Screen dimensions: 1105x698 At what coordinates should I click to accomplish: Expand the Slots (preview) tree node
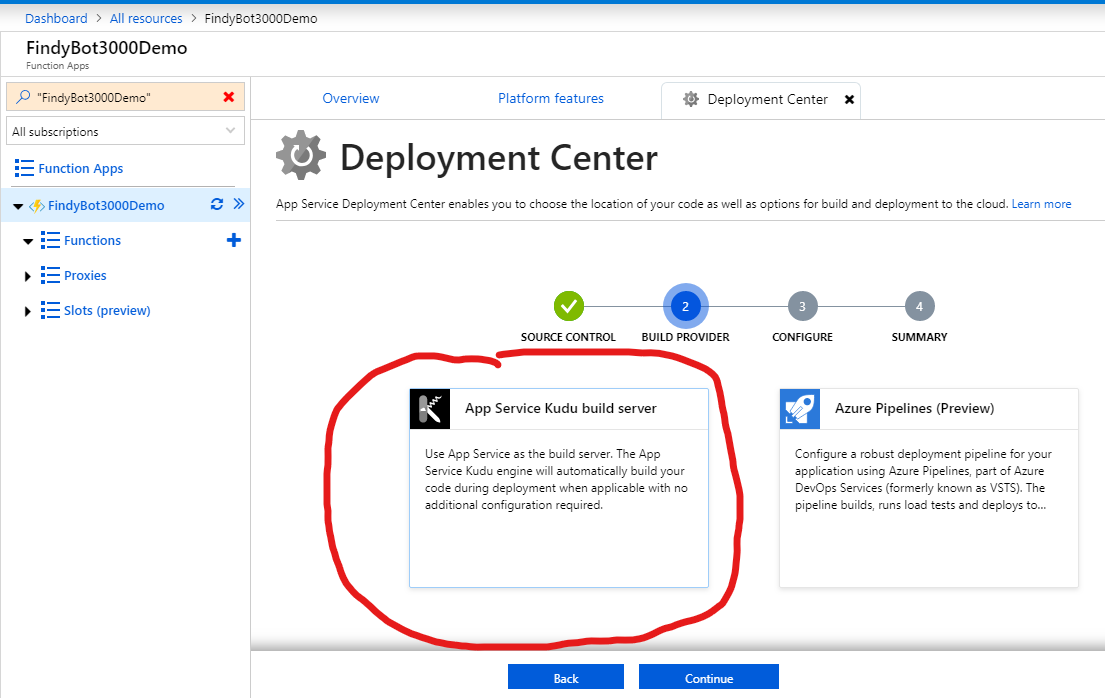tap(27, 311)
